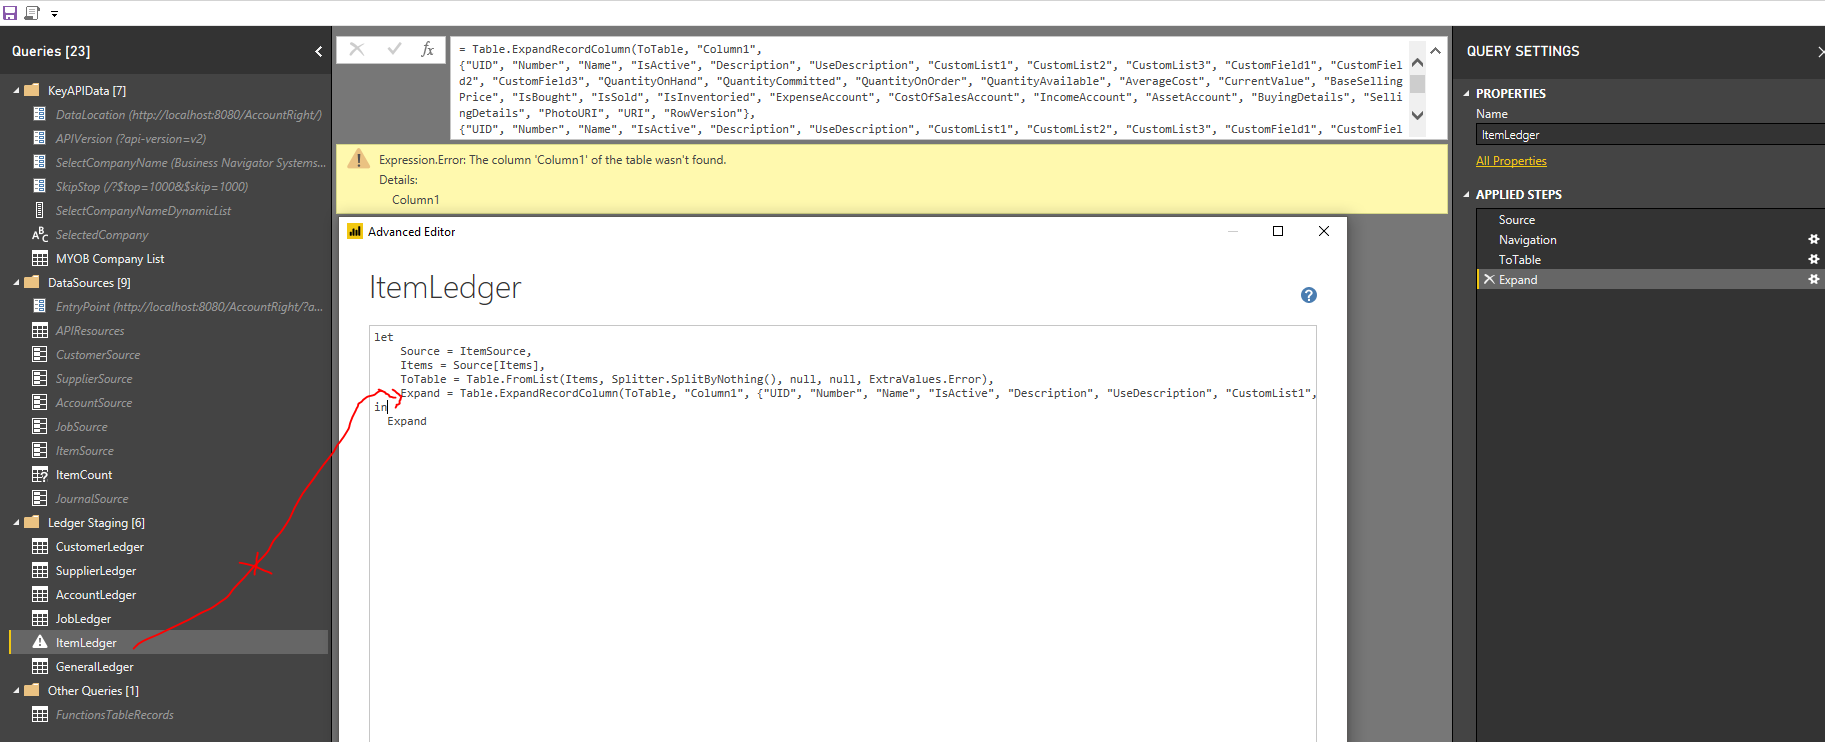The height and width of the screenshot is (742, 1825).
Task: Click the ItemLedger warning icon
Action: pos(40,642)
